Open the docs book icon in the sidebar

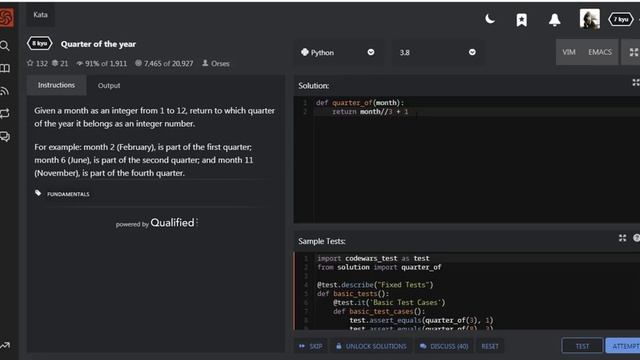(x=5, y=68)
